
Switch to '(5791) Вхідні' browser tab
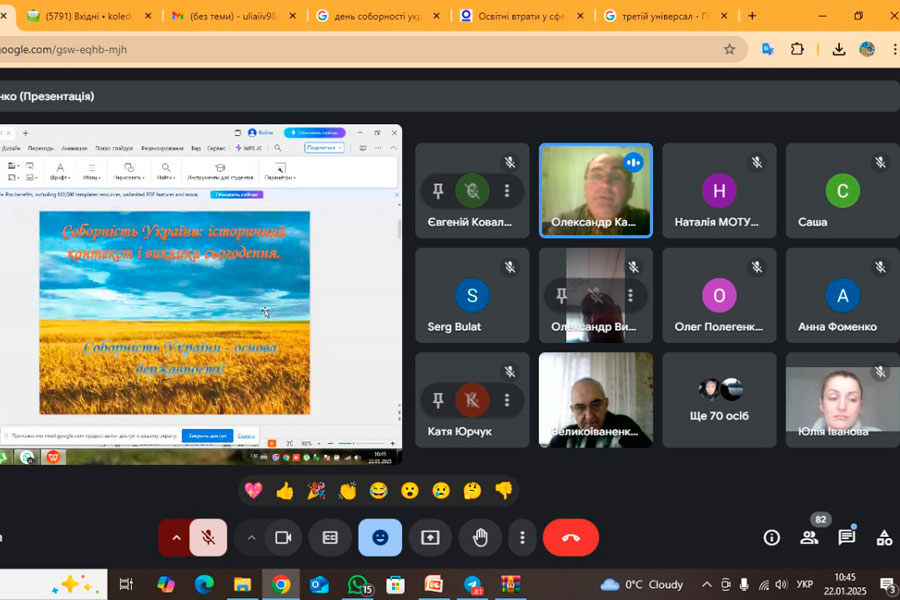click(x=89, y=16)
